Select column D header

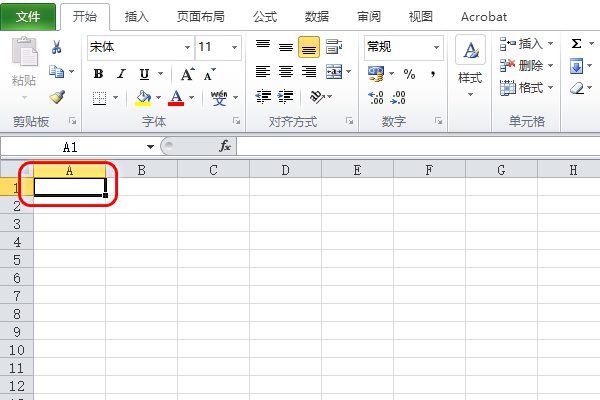click(285, 170)
